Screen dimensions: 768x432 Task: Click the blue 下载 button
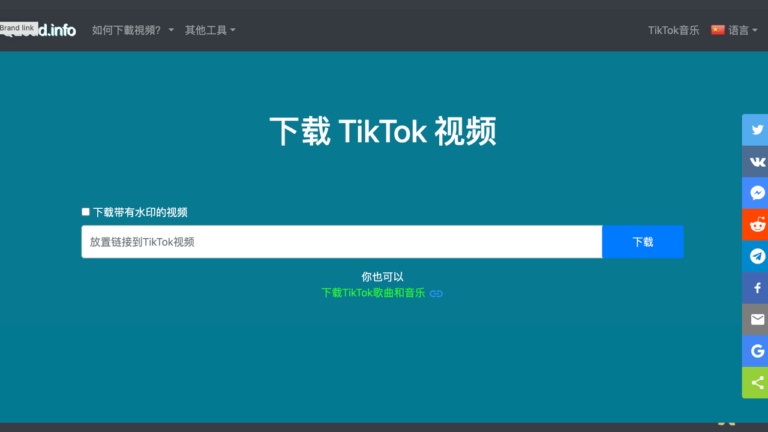pos(643,242)
